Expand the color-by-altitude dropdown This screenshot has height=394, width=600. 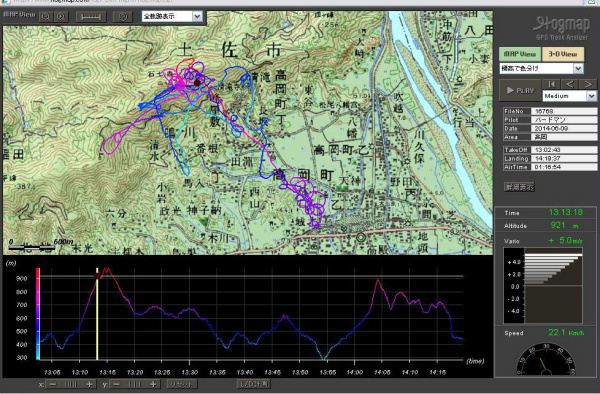coord(541,68)
